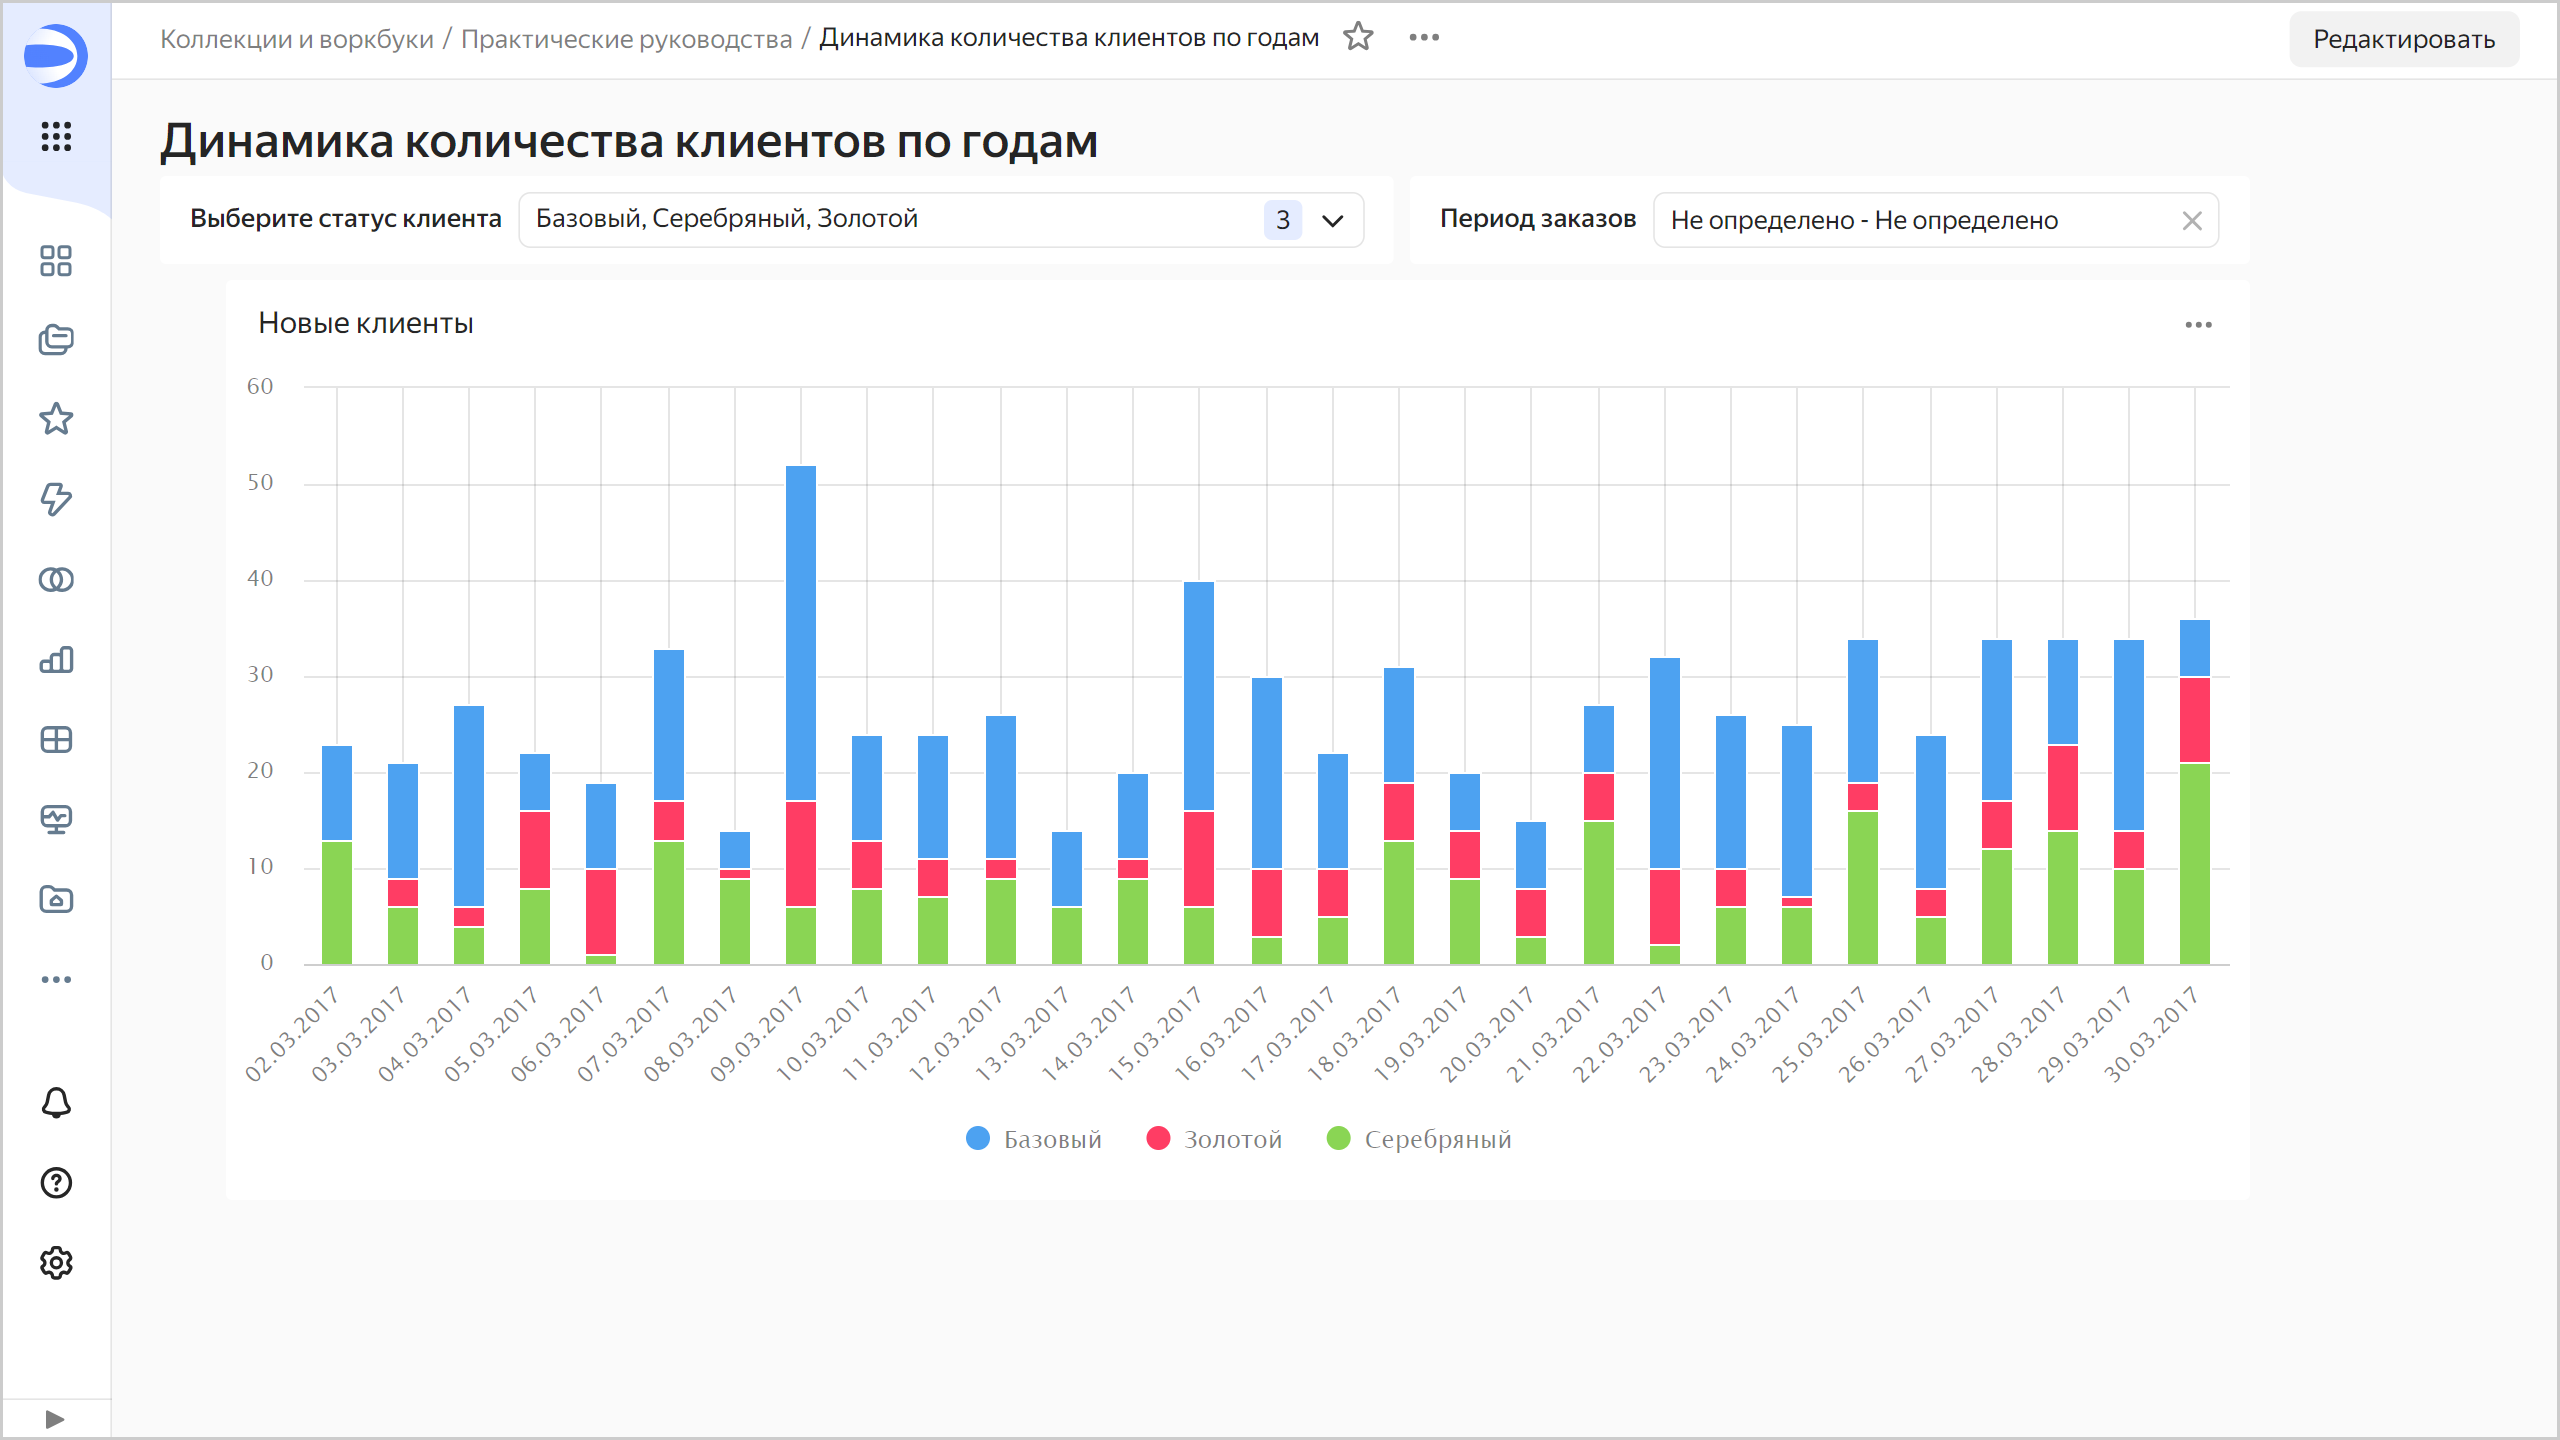Open the dashboard more actions menu in the header

[x=1424, y=38]
